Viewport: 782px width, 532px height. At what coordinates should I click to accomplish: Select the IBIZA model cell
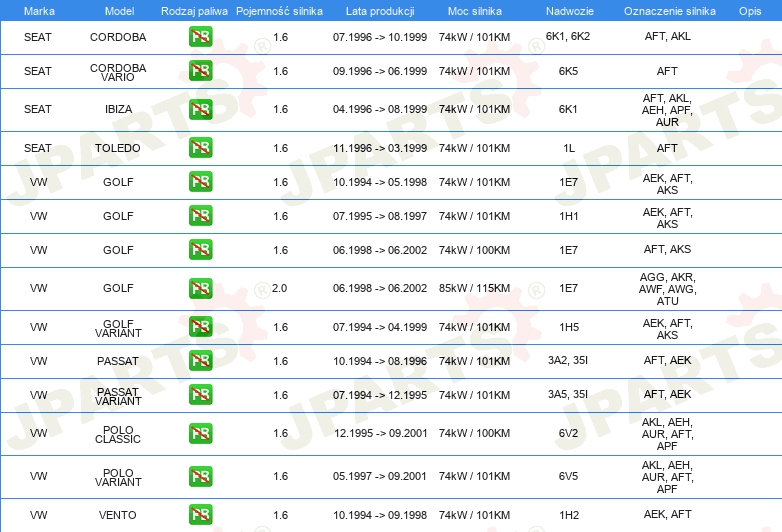pos(118,109)
